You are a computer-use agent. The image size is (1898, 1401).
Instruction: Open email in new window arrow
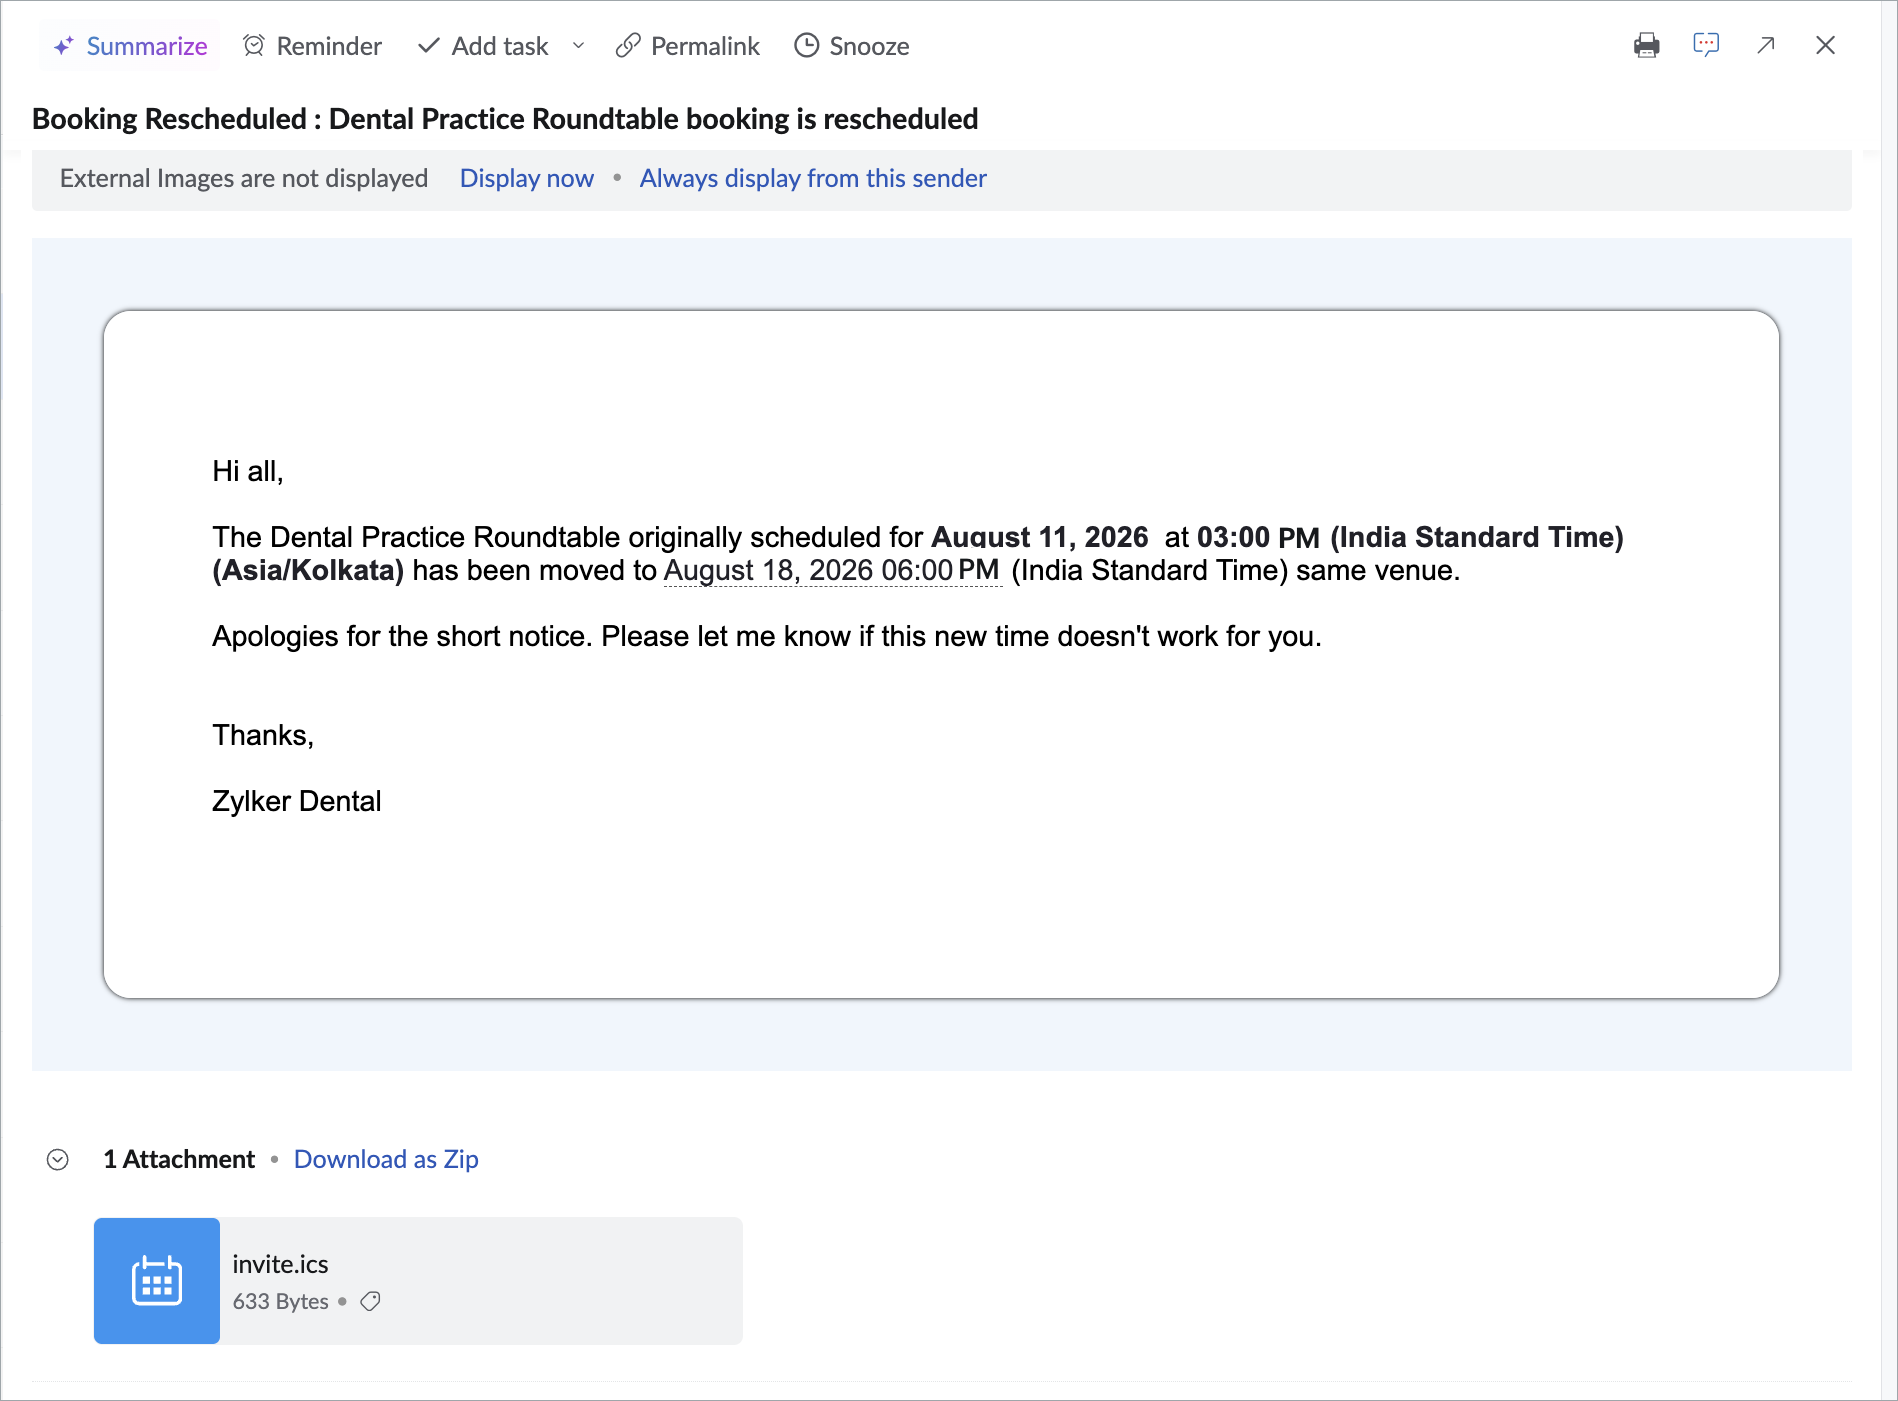point(1766,45)
